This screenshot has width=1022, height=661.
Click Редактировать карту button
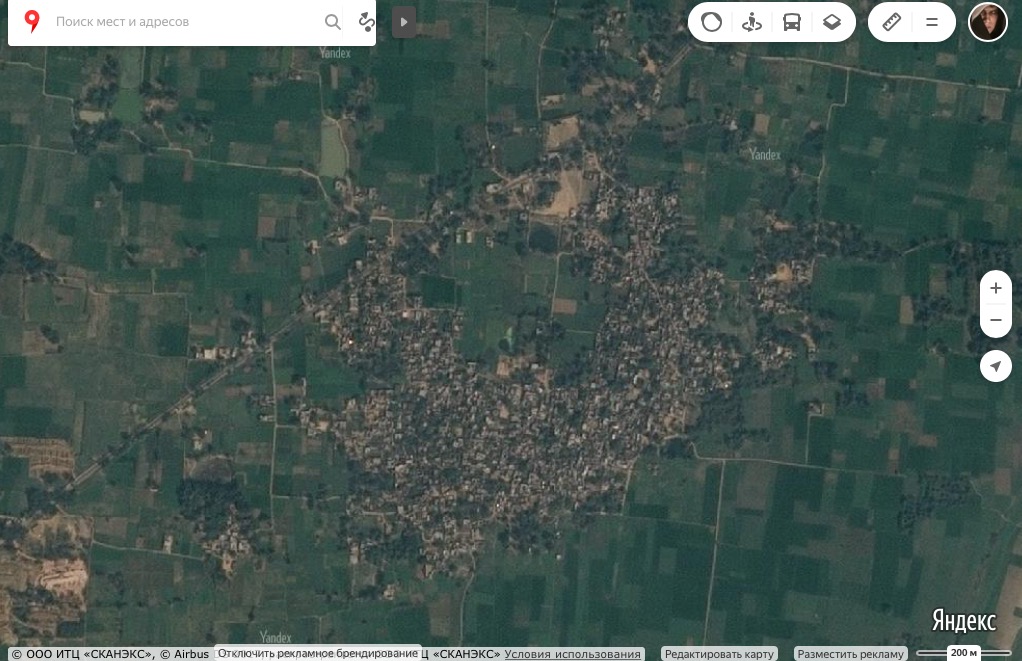[719, 654]
